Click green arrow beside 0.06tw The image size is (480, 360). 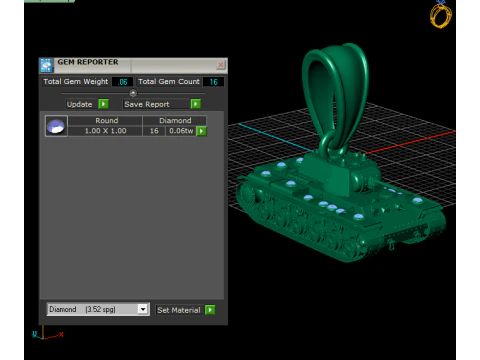tap(201, 131)
